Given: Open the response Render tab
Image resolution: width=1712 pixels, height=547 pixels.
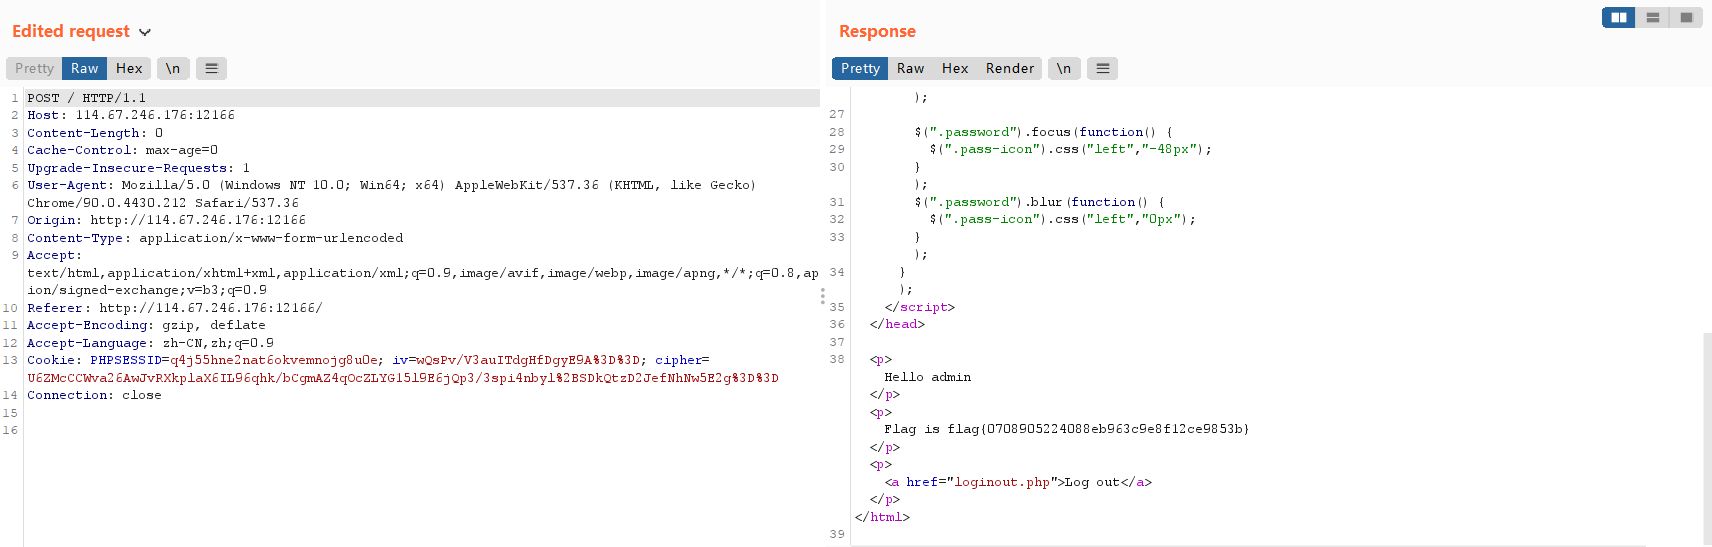Looking at the screenshot, I should tap(1010, 68).
